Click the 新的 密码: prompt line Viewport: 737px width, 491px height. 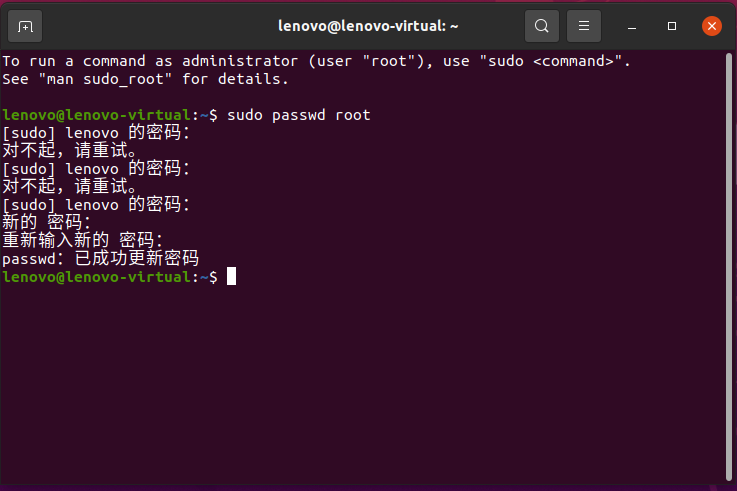pos(47,222)
